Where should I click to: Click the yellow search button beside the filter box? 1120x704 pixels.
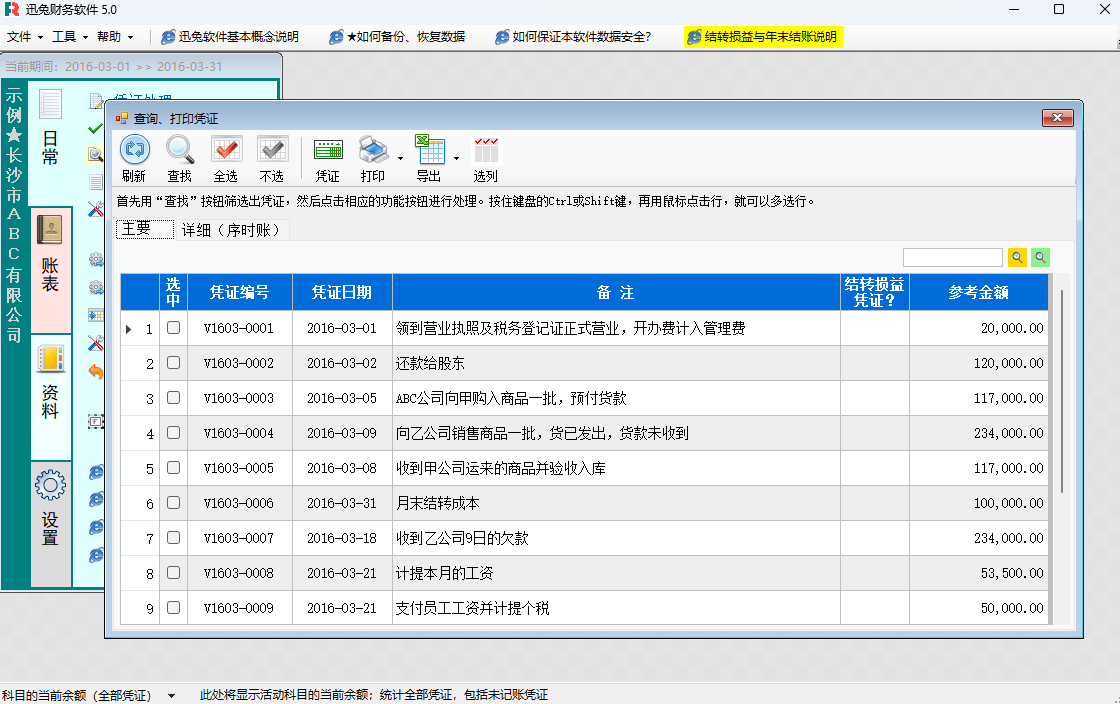(x=1017, y=258)
